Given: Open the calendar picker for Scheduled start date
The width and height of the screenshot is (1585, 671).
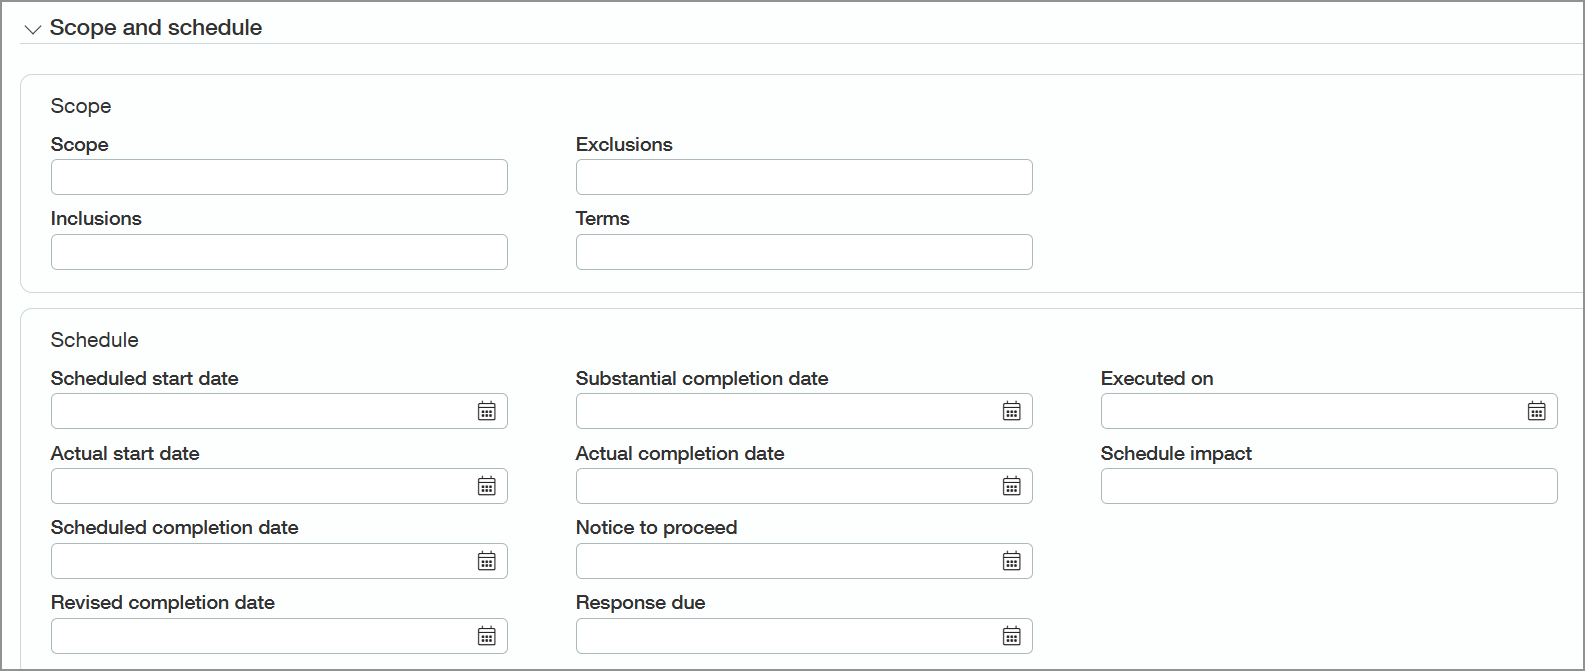Looking at the screenshot, I should 487,410.
